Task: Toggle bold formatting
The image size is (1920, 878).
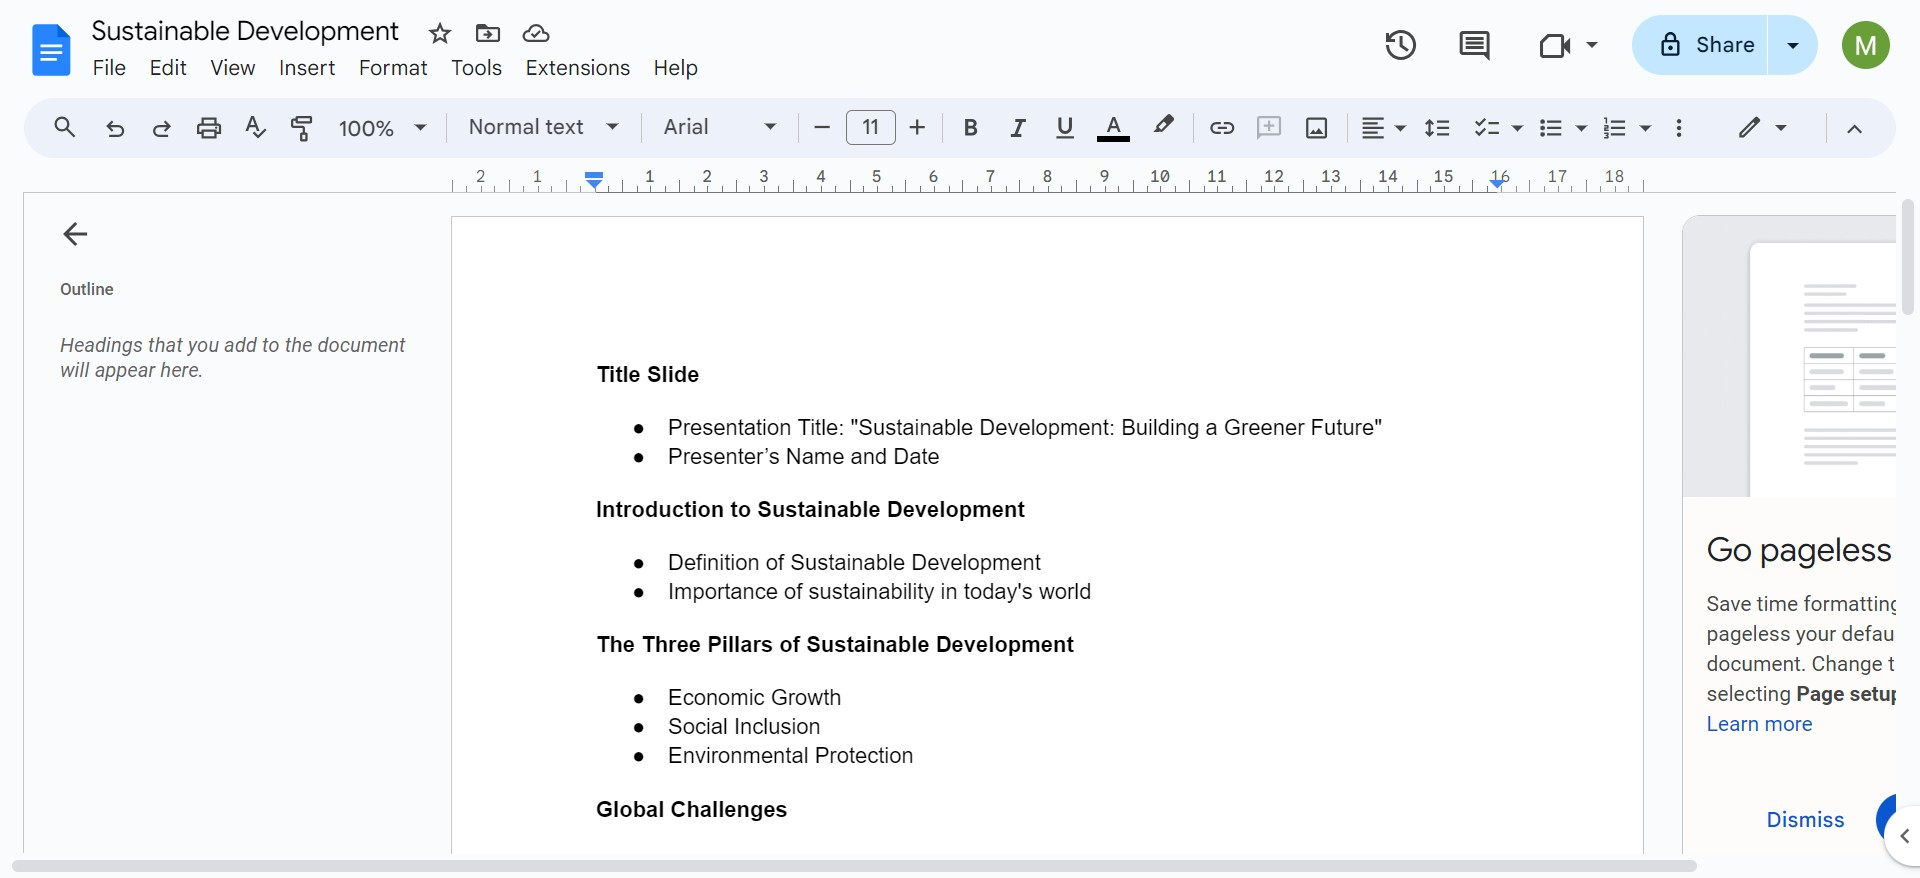Action: pyautogui.click(x=969, y=128)
